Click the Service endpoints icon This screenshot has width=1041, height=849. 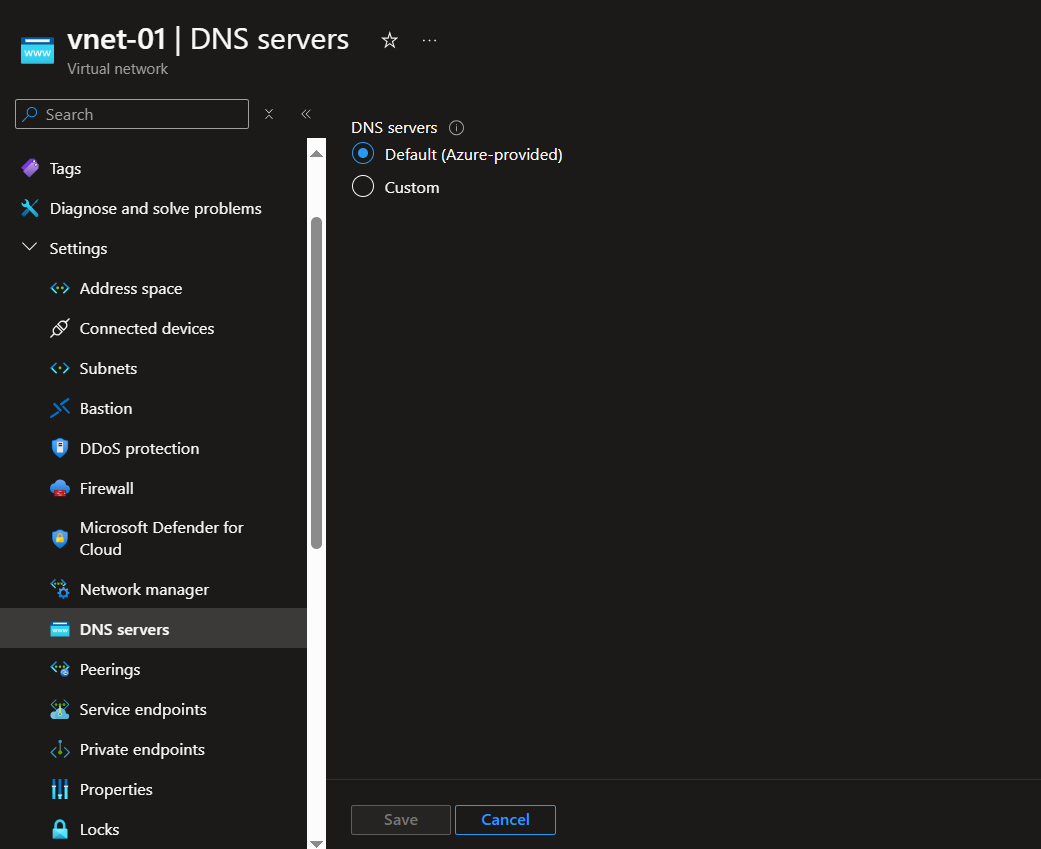click(x=60, y=710)
